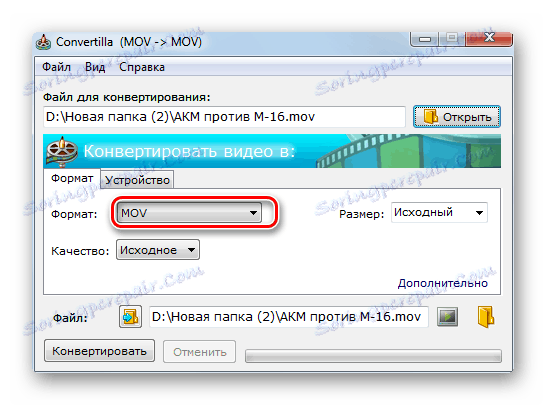Open the Качество dropdown showing Исходное
The image size is (547, 406).
pos(158,250)
